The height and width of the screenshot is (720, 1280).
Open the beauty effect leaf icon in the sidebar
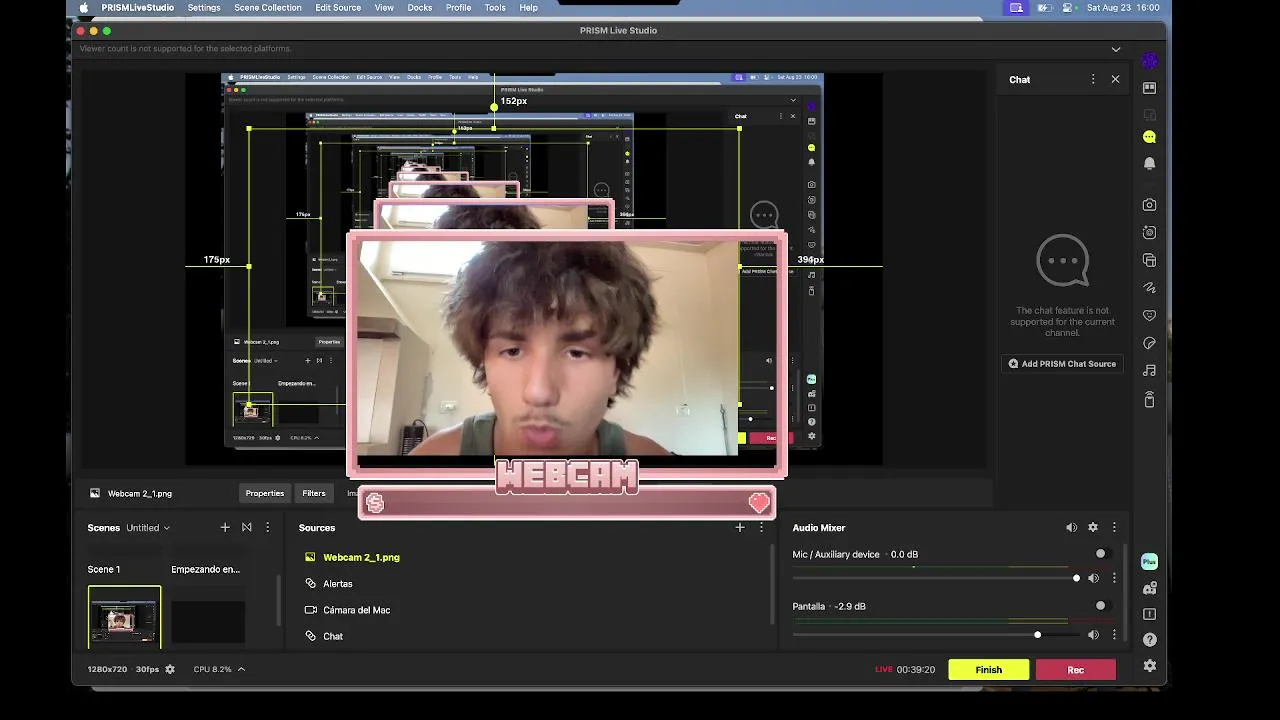[x=1149, y=343]
